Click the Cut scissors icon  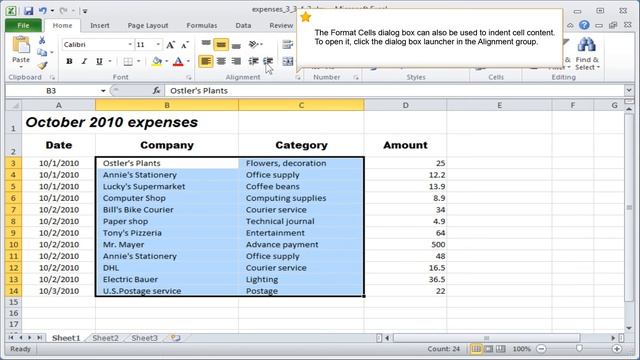point(42,40)
